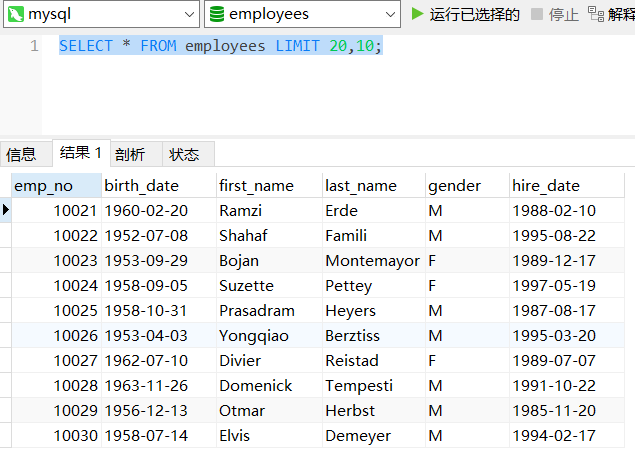The height and width of the screenshot is (465, 635).
Task: Click first name Ramzi
Action: coord(241,211)
